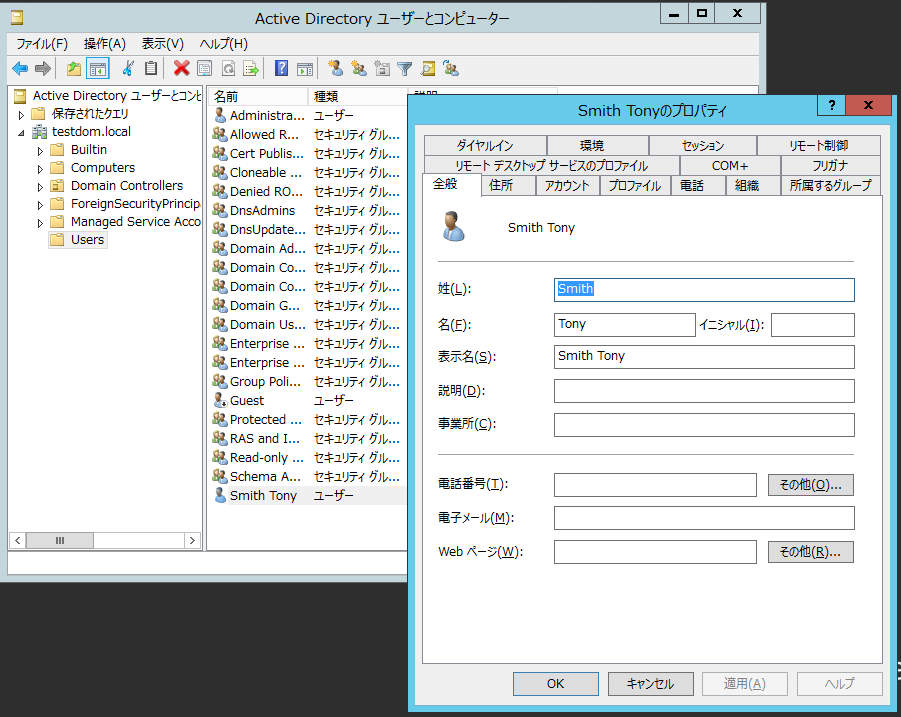Screen dimensions: 901x717
Task: Open the リモート制御 tab
Action: 819,145
